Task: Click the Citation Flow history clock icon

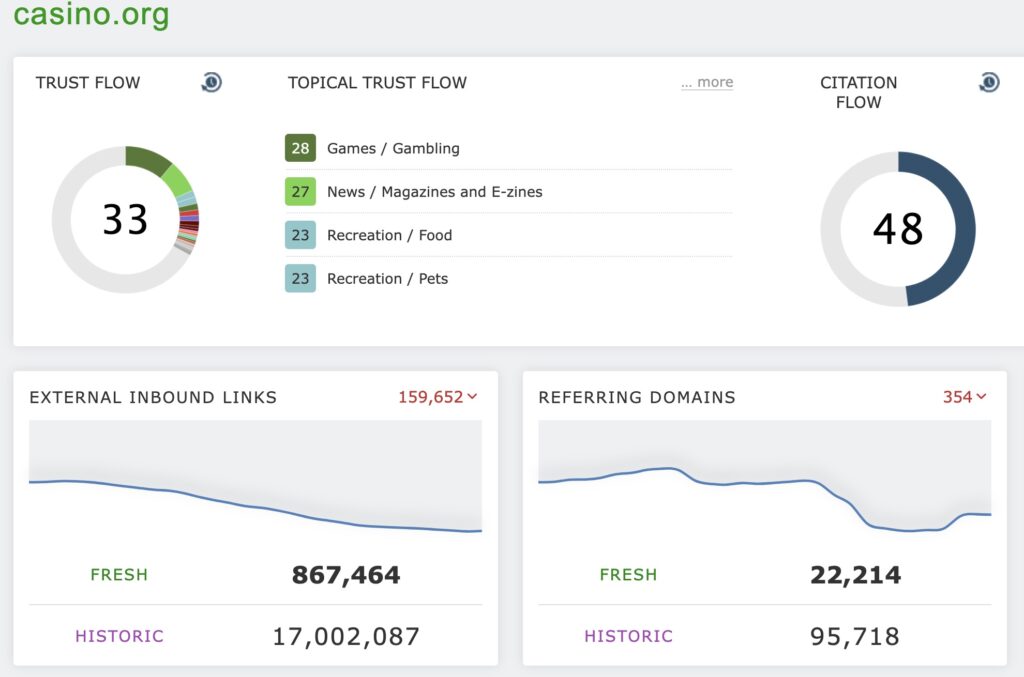Action: [988, 83]
